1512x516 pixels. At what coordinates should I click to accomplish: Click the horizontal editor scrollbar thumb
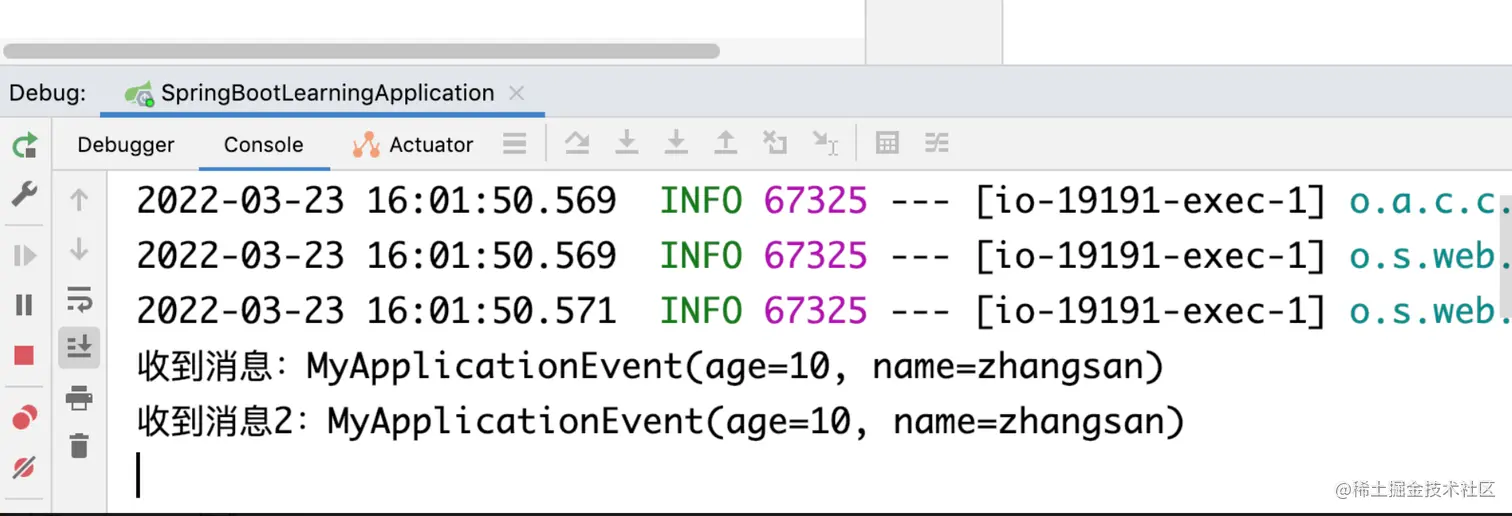tap(360, 51)
